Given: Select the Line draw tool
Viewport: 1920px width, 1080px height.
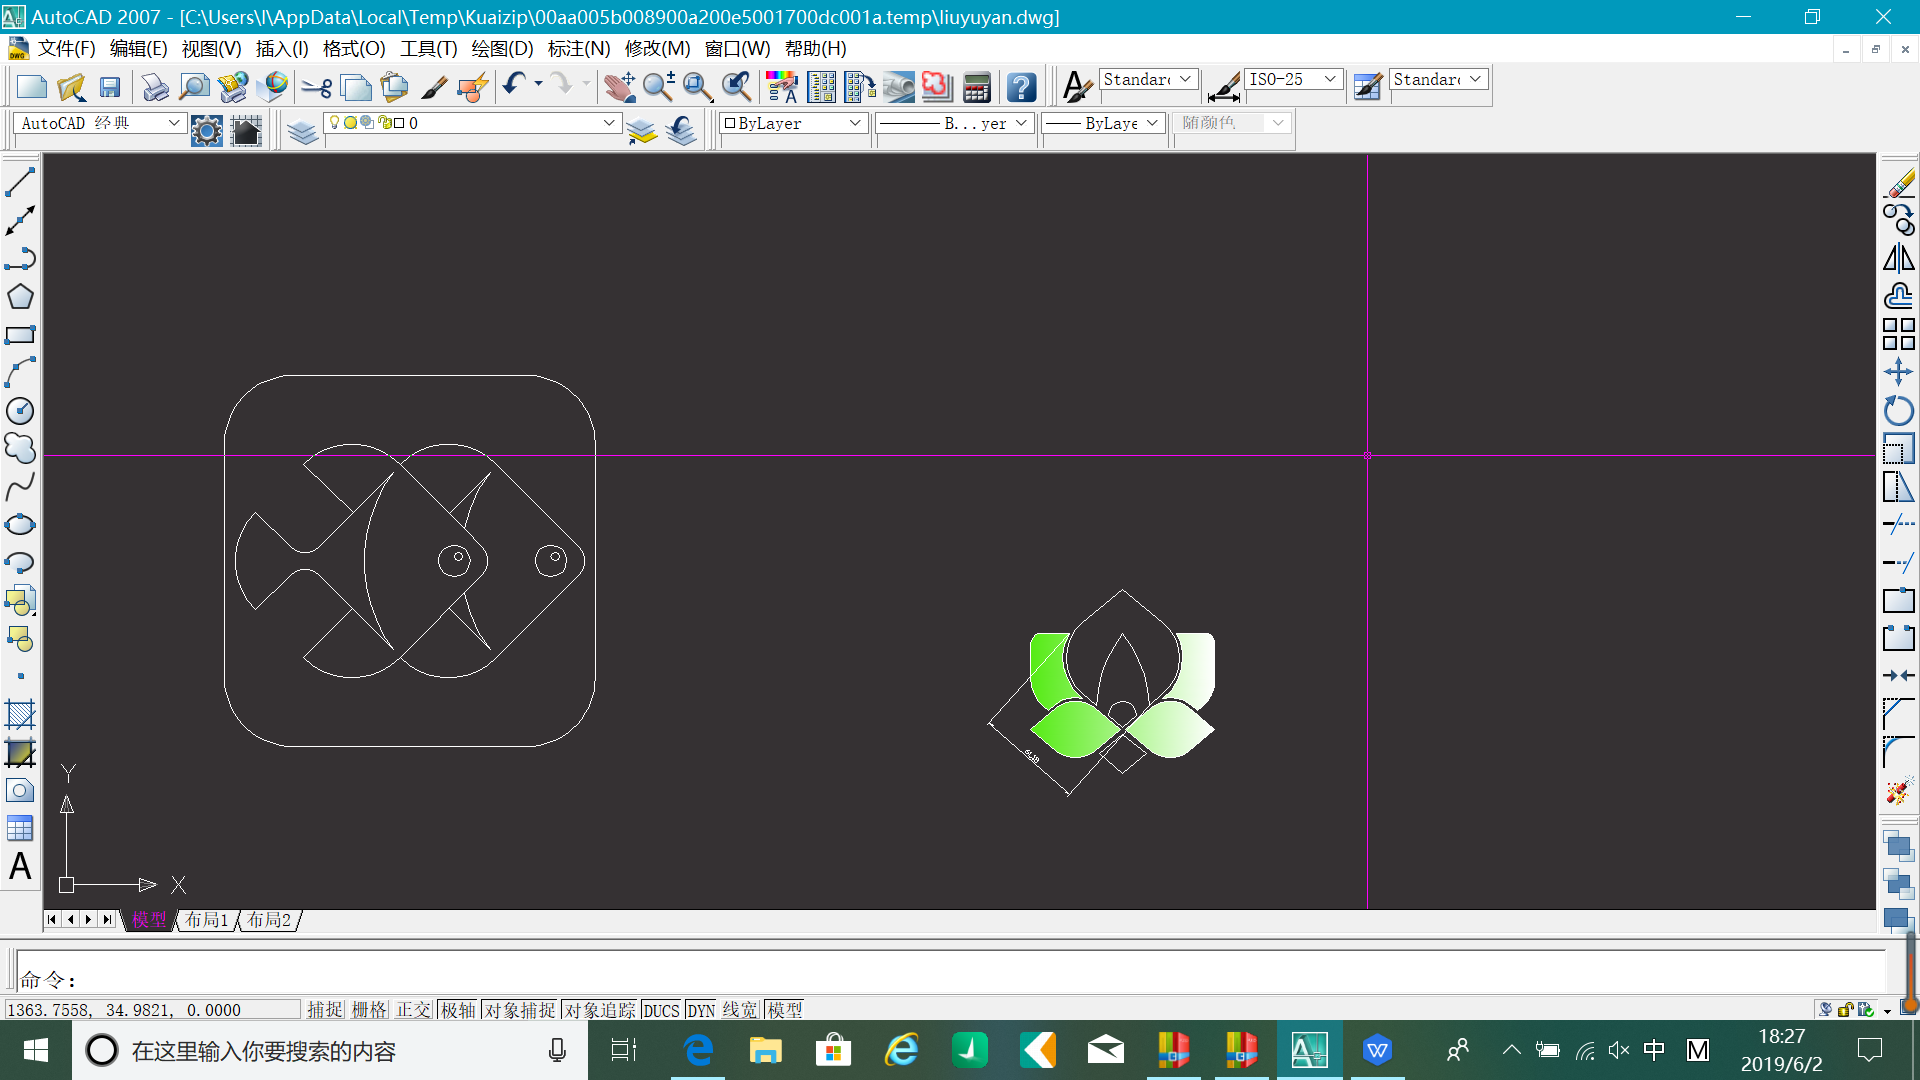Looking at the screenshot, I should click(x=20, y=182).
